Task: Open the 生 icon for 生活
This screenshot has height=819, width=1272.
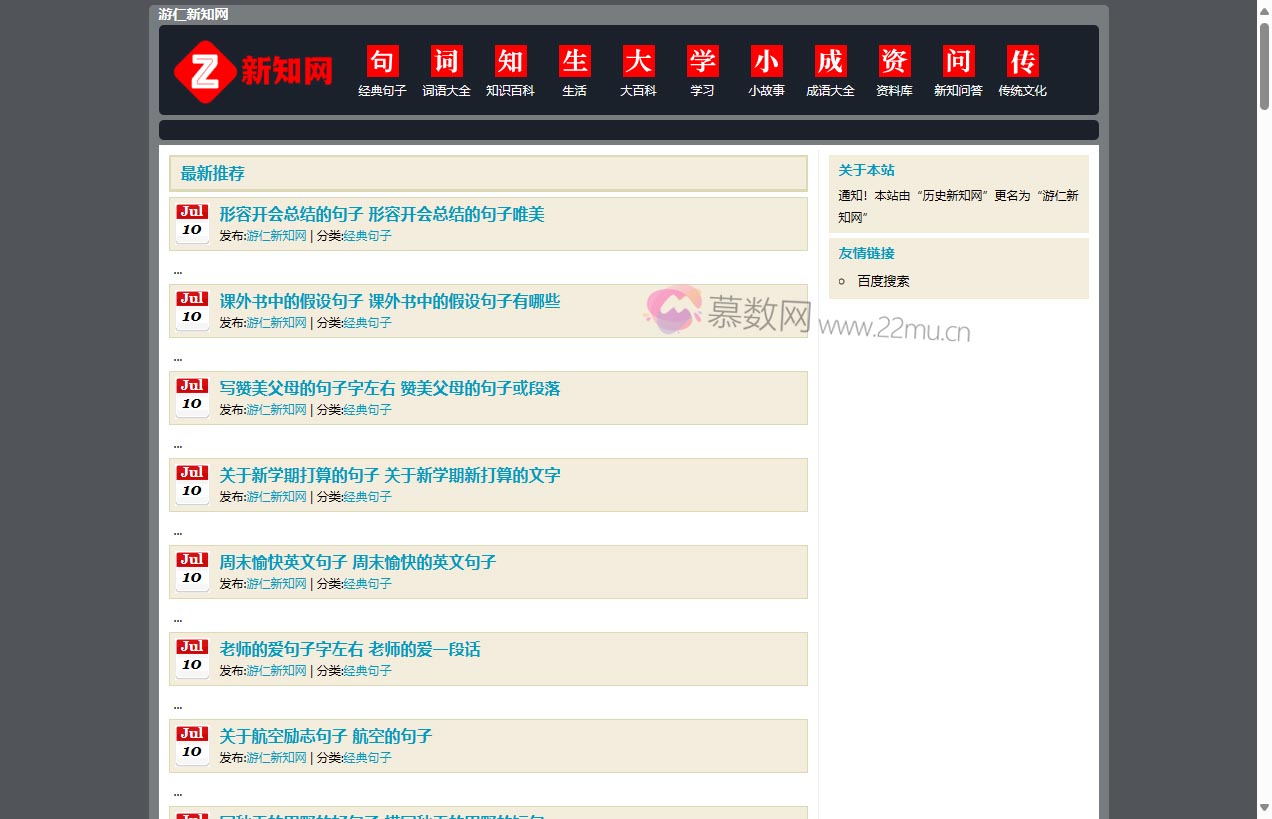Action: coord(575,61)
